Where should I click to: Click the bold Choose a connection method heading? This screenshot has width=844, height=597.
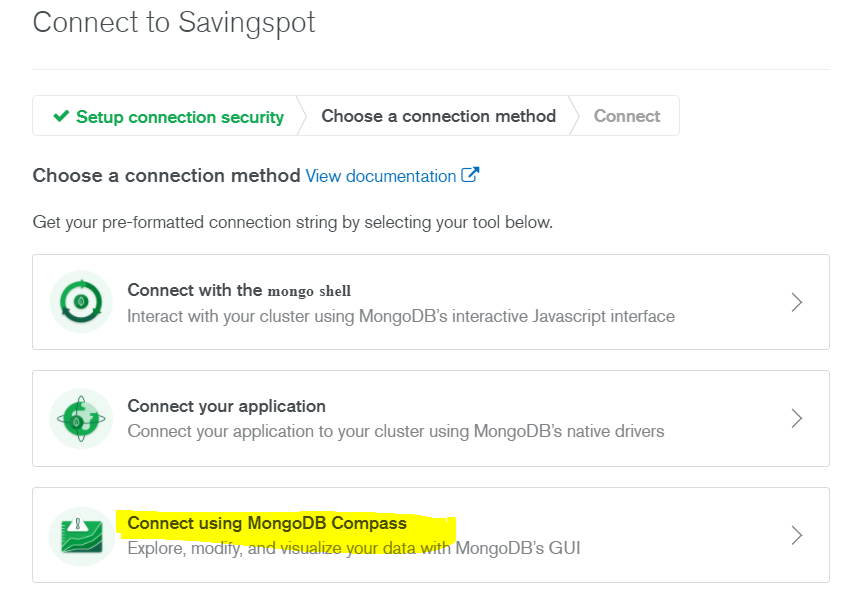166,176
